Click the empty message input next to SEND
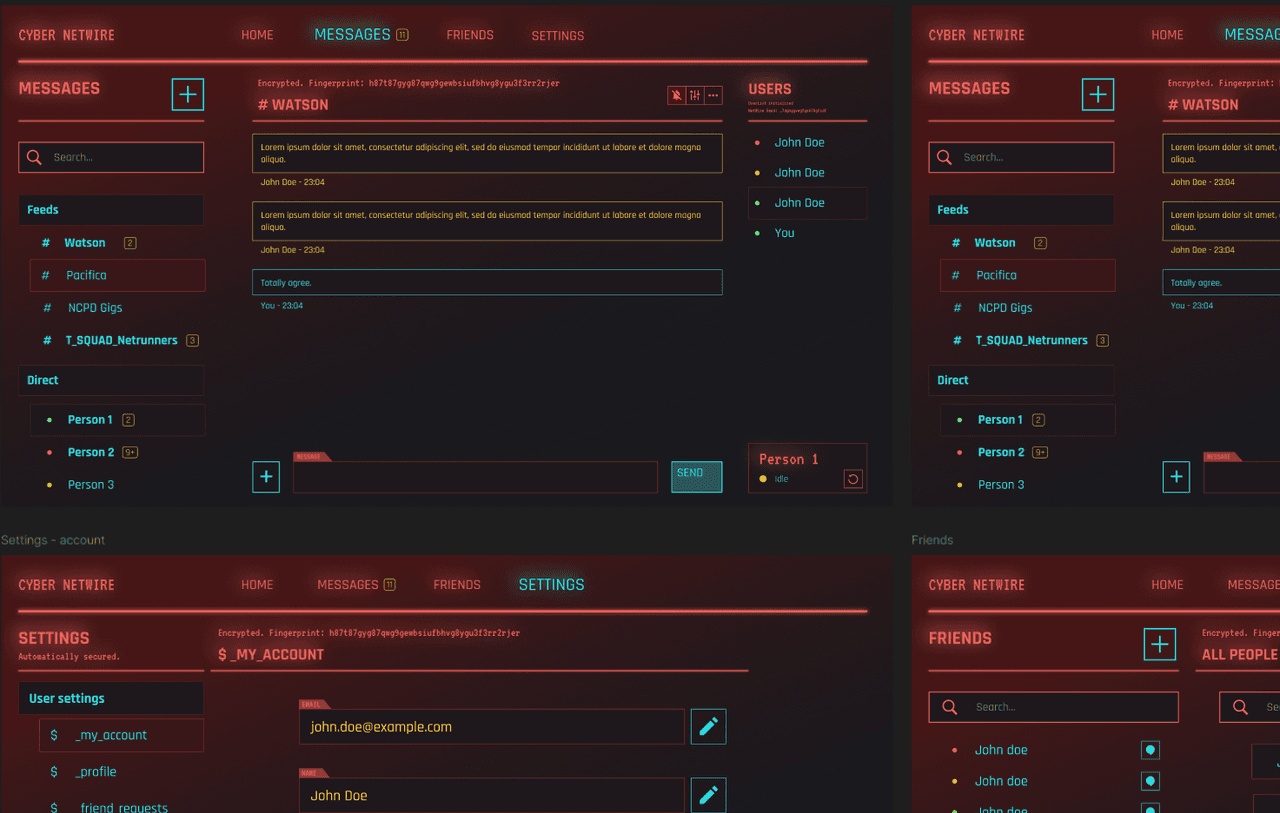 (x=475, y=478)
